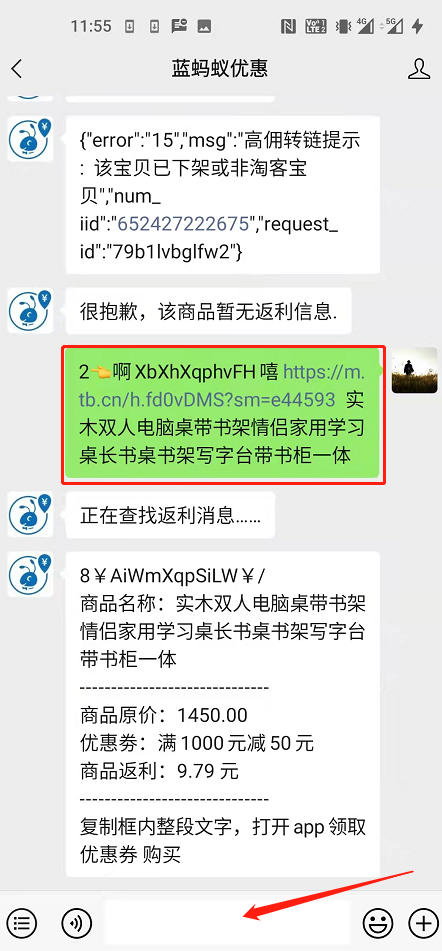Open the contact profile icon
Screen dimensions: 442x951
pyautogui.click(x=418, y=69)
